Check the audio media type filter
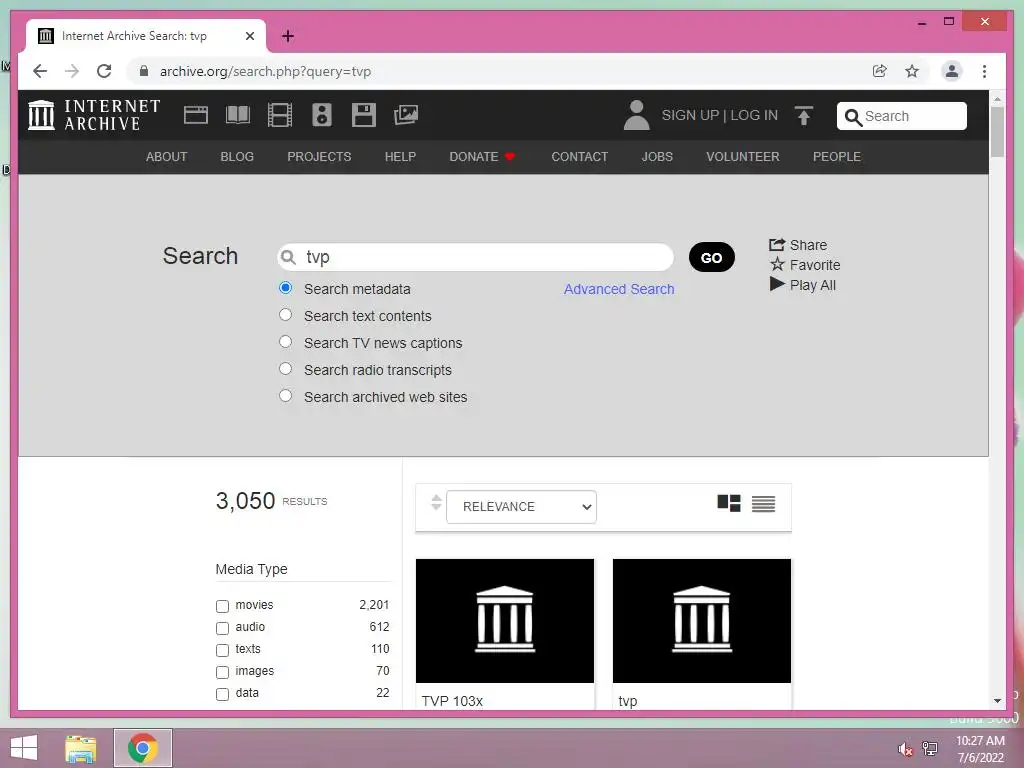 tap(222, 628)
